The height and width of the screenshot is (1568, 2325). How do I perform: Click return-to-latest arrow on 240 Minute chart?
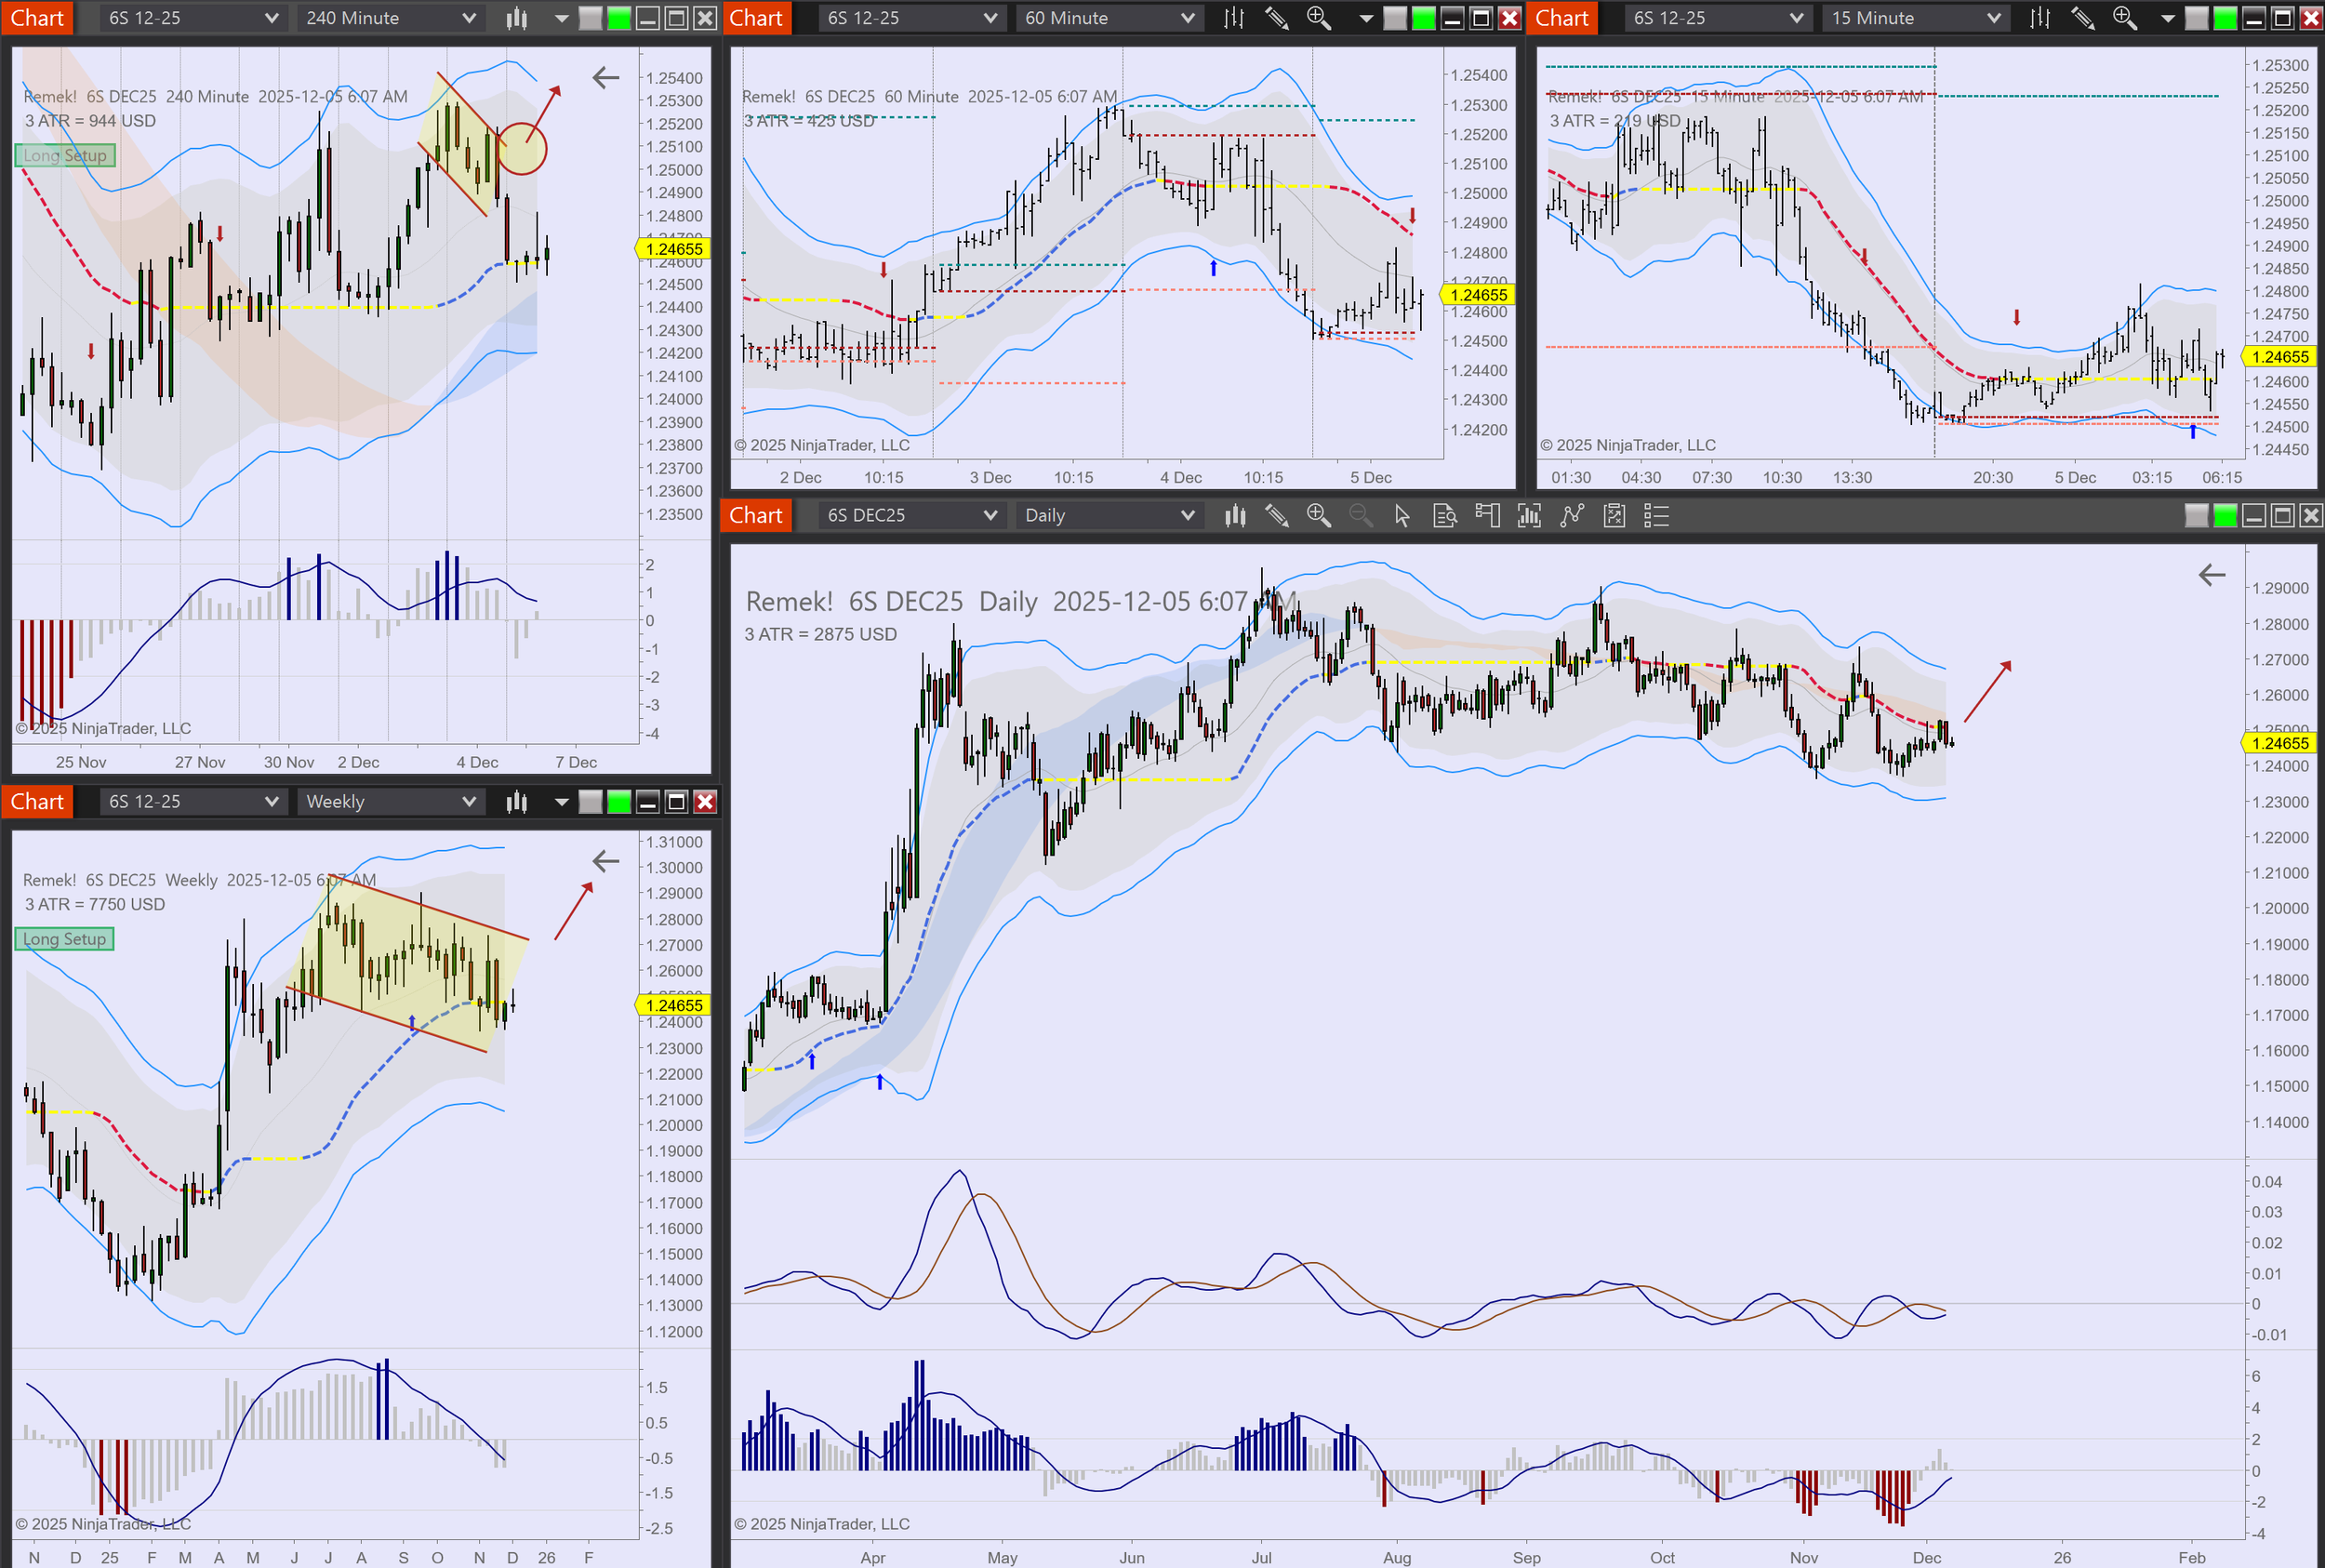pos(605,77)
